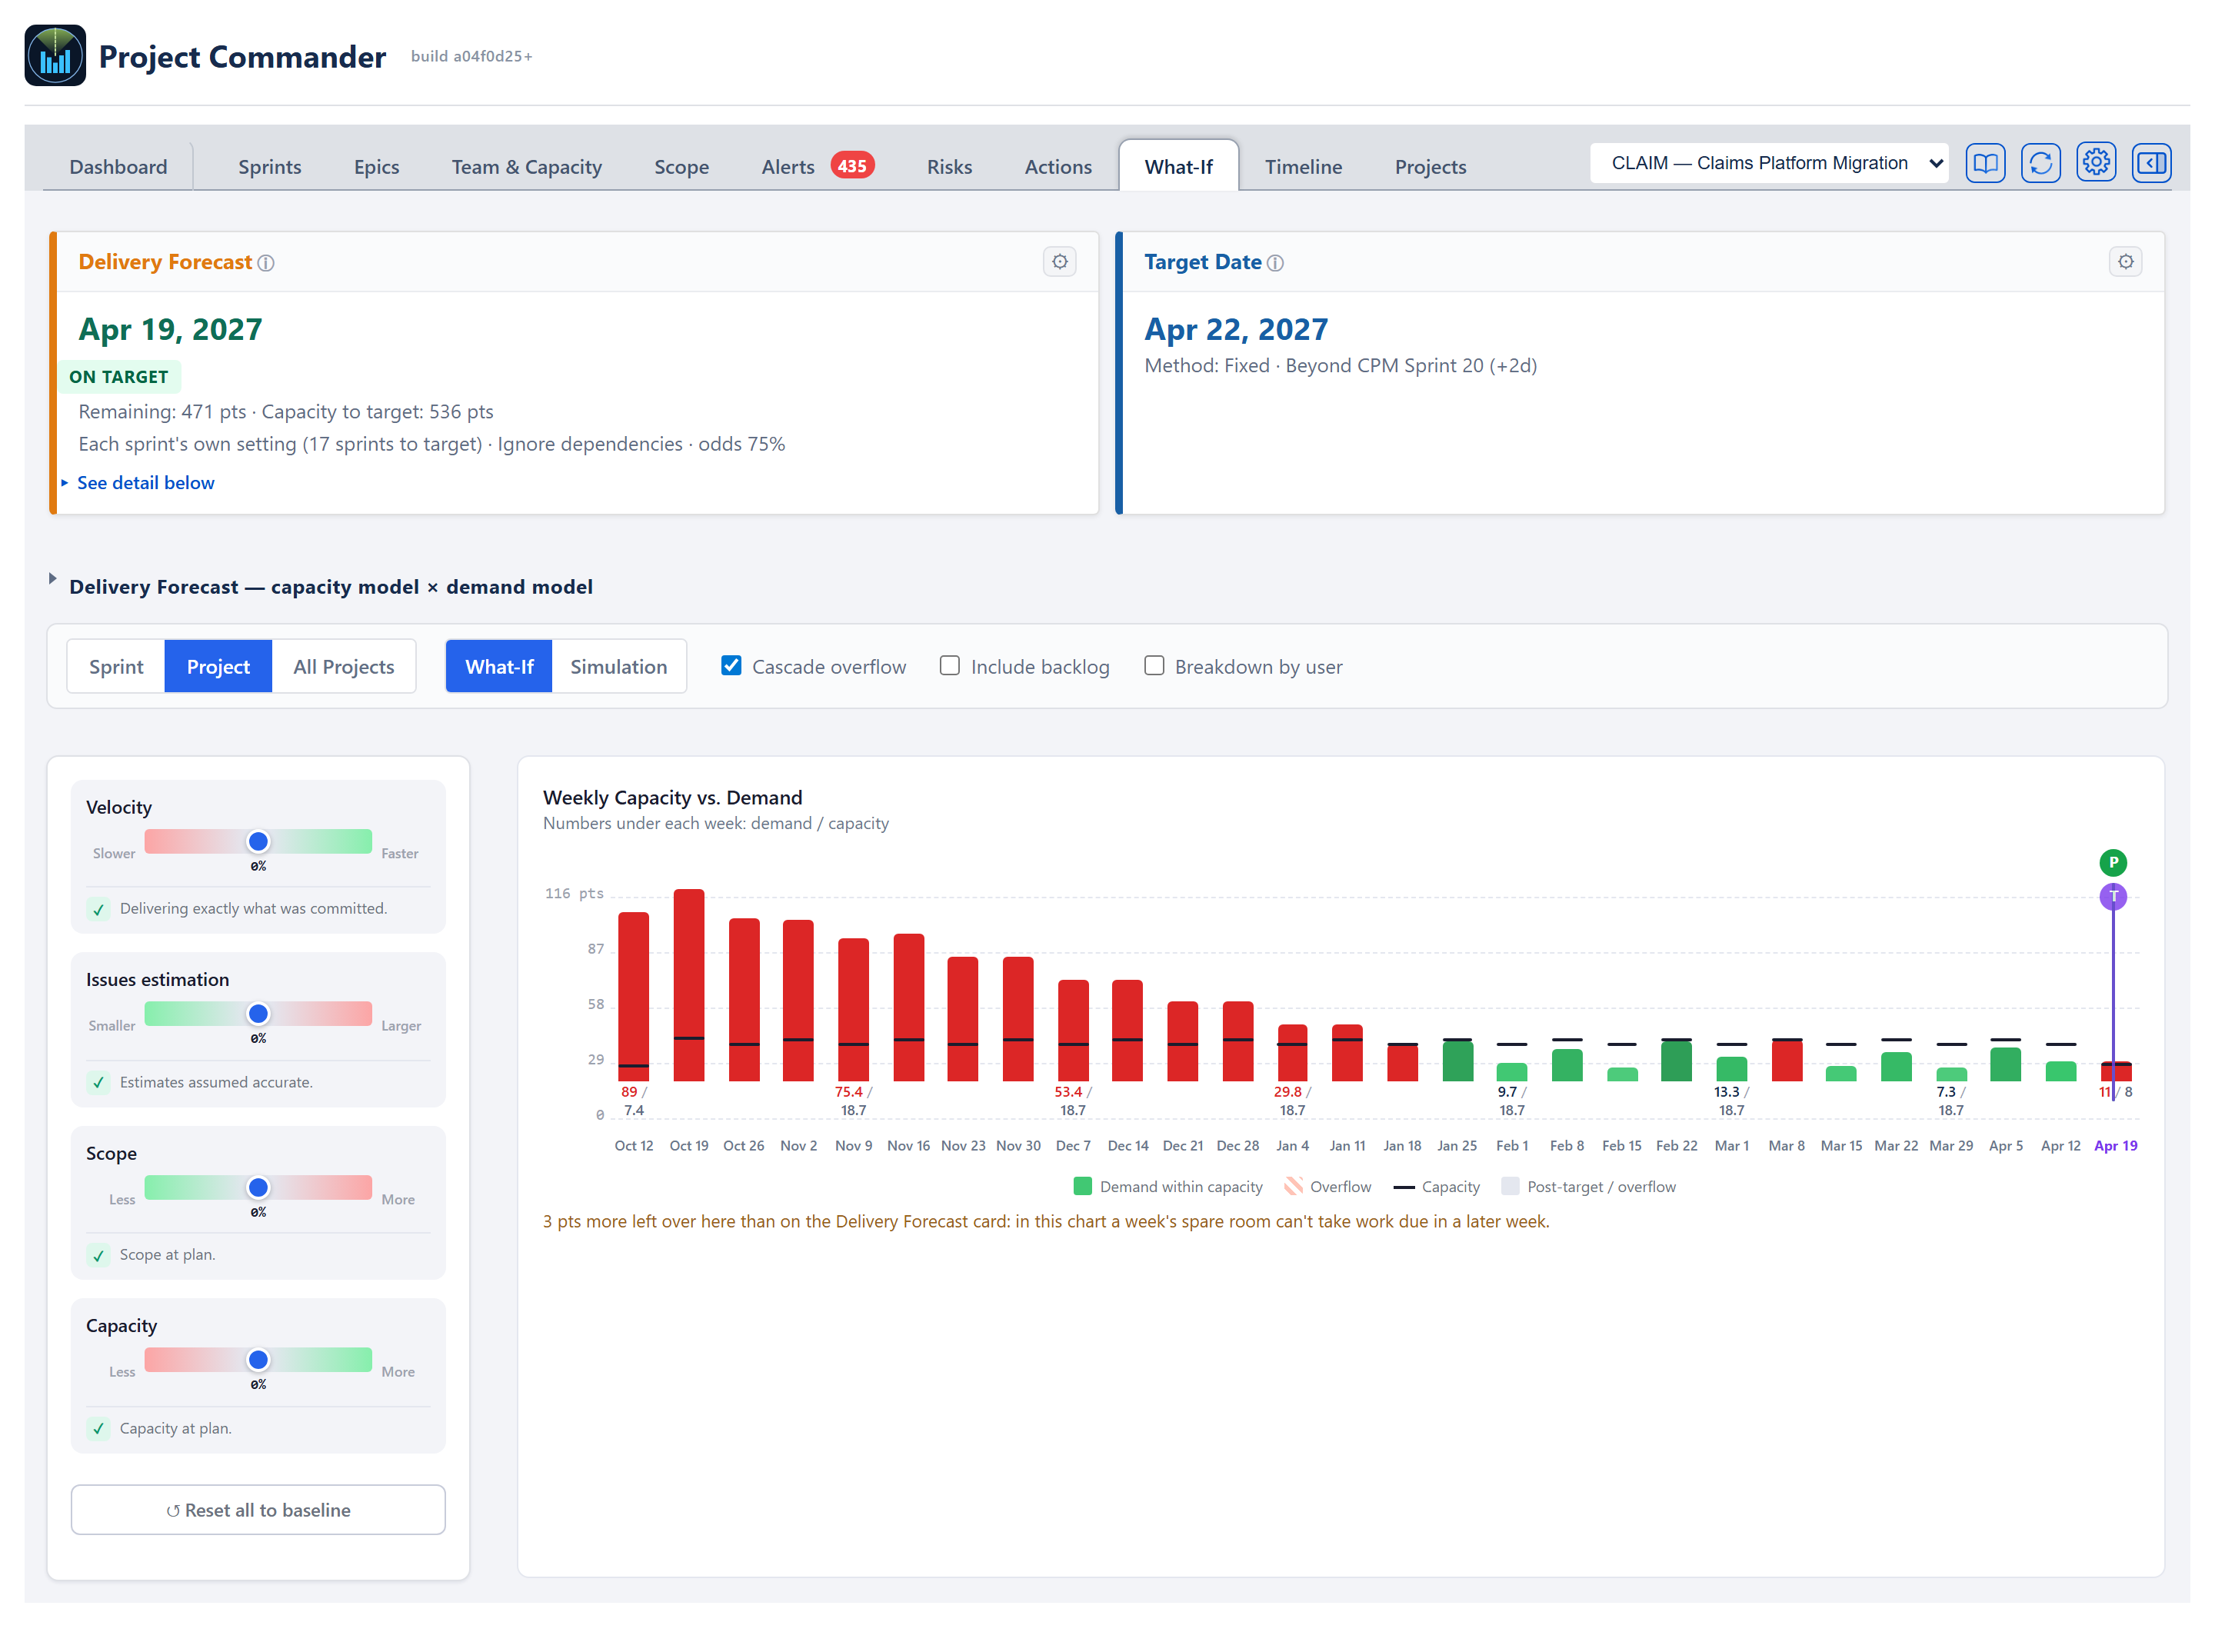2215x1652 pixels.
Task: Click Demand within capacity legend entry
Action: [x=1168, y=1187]
